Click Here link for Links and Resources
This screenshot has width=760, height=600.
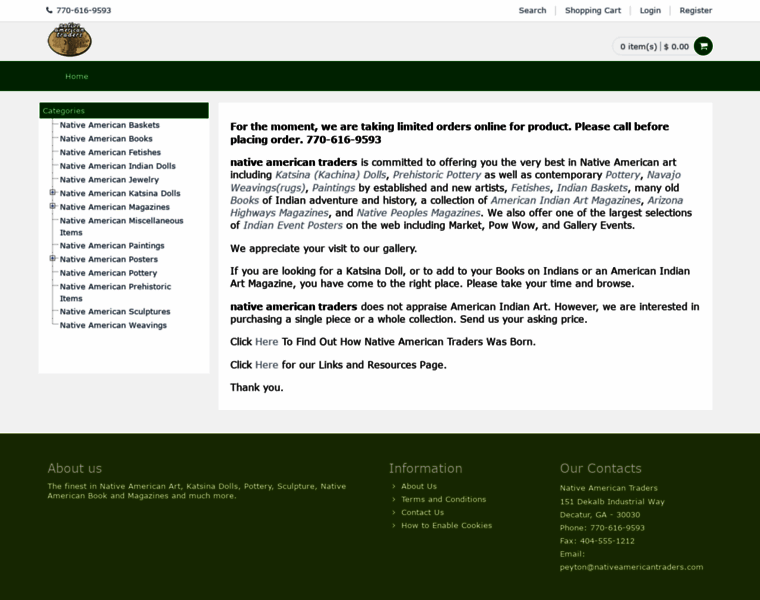267,365
